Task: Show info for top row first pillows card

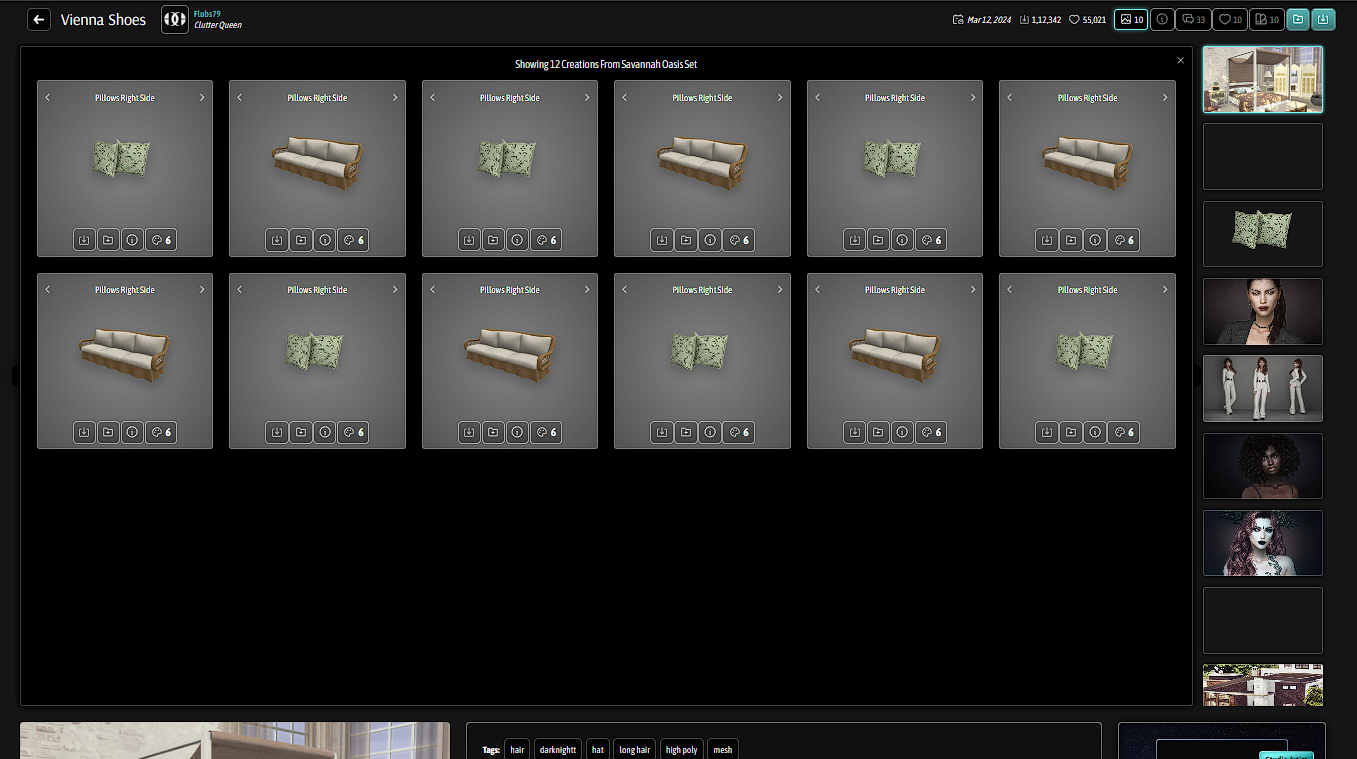Action: click(x=132, y=240)
